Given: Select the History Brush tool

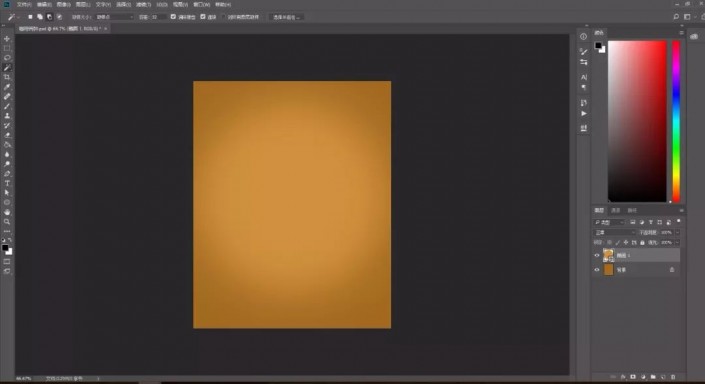Looking at the screenshot, I should click(x=7, y=125).
